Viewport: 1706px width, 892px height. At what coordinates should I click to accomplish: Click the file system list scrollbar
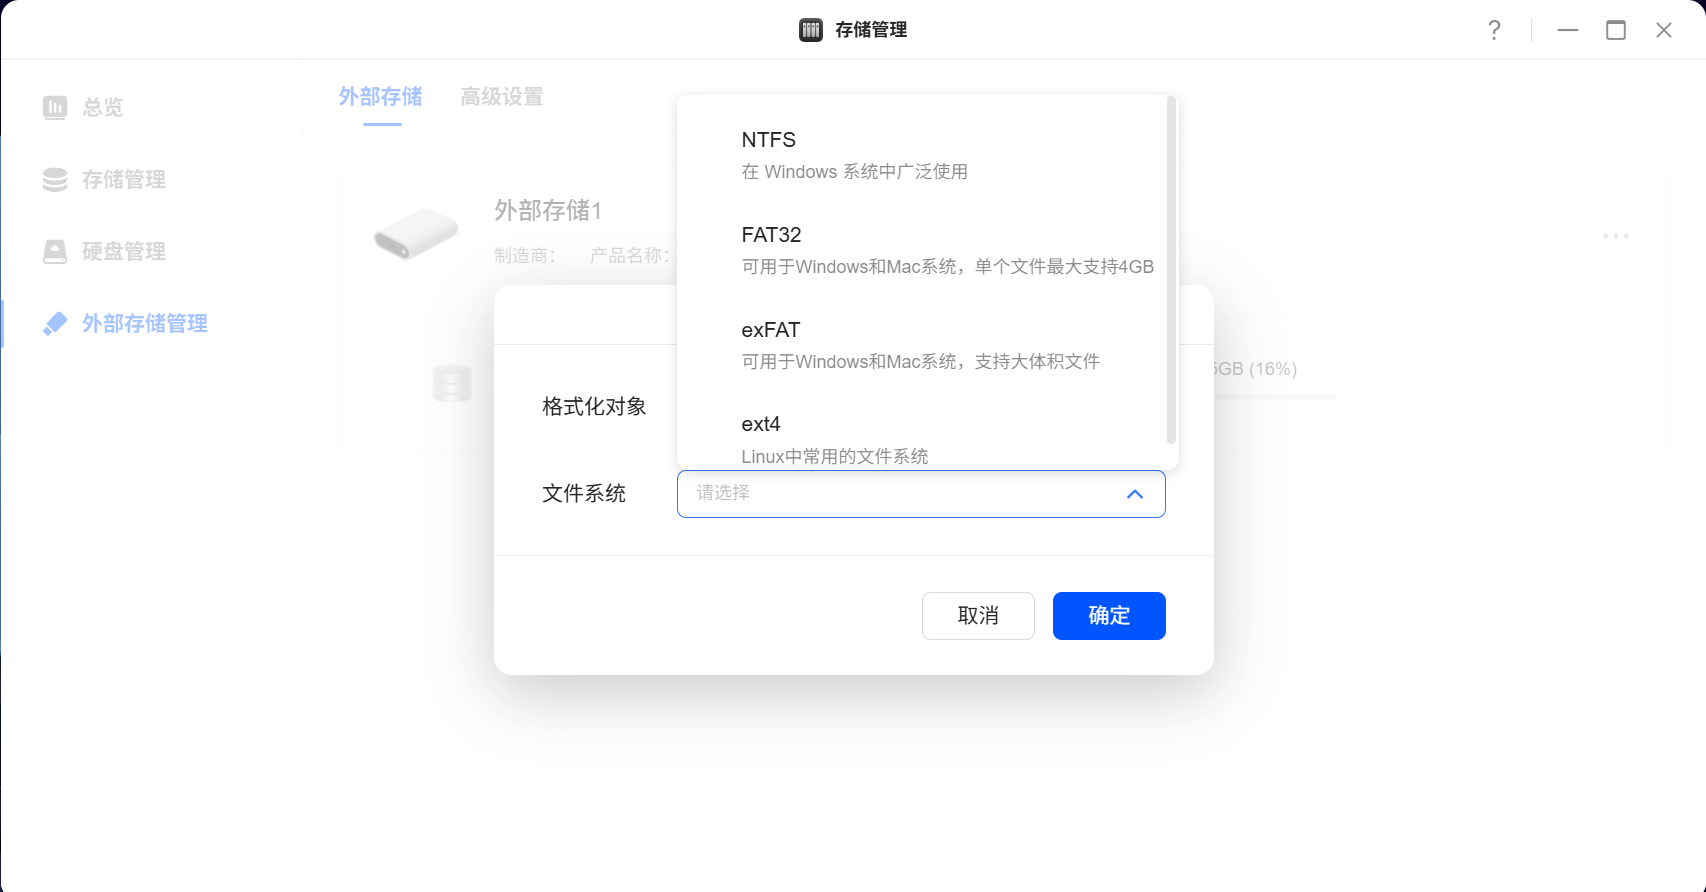1172,270
